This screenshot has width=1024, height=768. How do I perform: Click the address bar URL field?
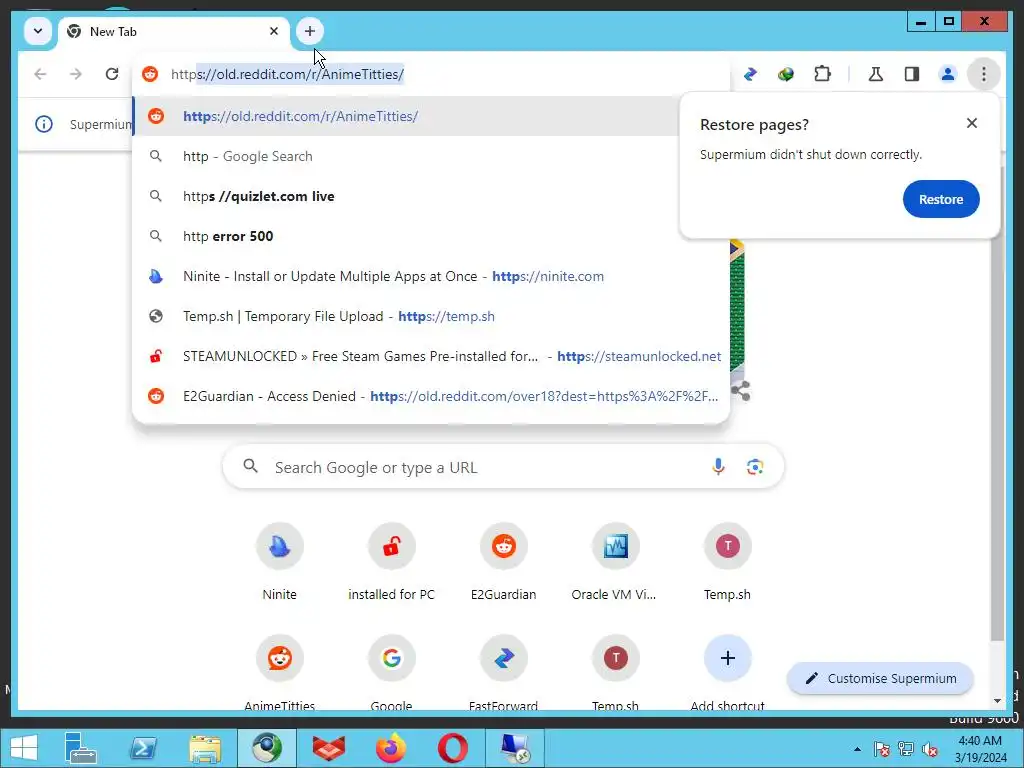[431, 74]
